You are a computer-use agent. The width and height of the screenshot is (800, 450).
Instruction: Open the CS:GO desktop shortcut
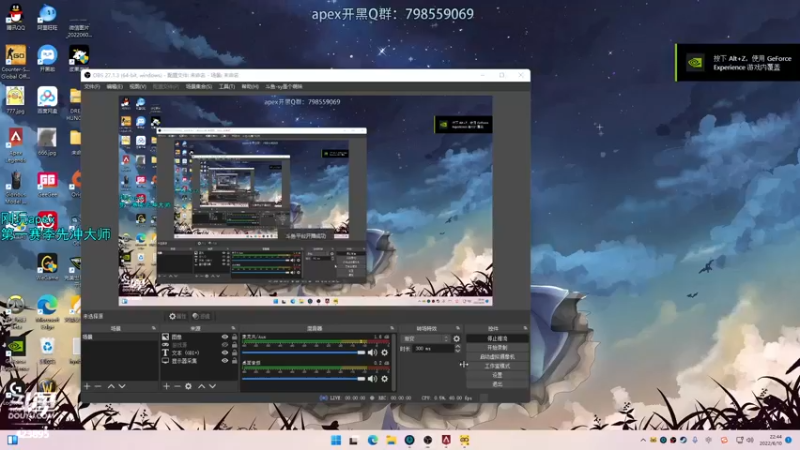pyautogui.click(x=15, y=62)
